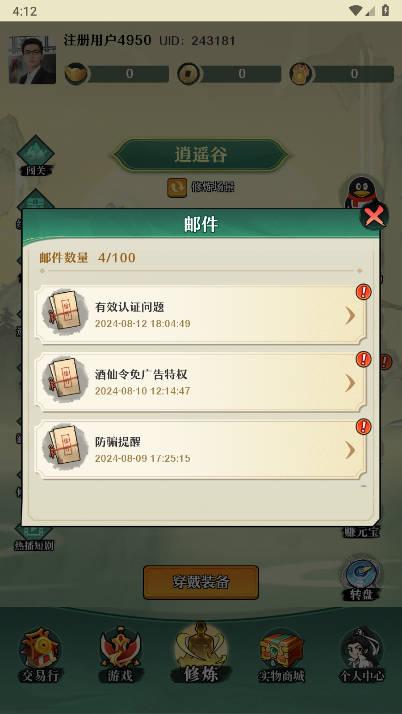402x714 pixels.
Task: Open the 实物商城 shop tab
Action: (281, 656)
